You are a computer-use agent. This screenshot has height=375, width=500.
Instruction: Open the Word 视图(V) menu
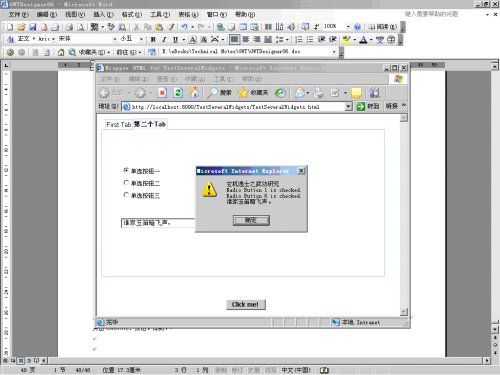tap(75, 15)
